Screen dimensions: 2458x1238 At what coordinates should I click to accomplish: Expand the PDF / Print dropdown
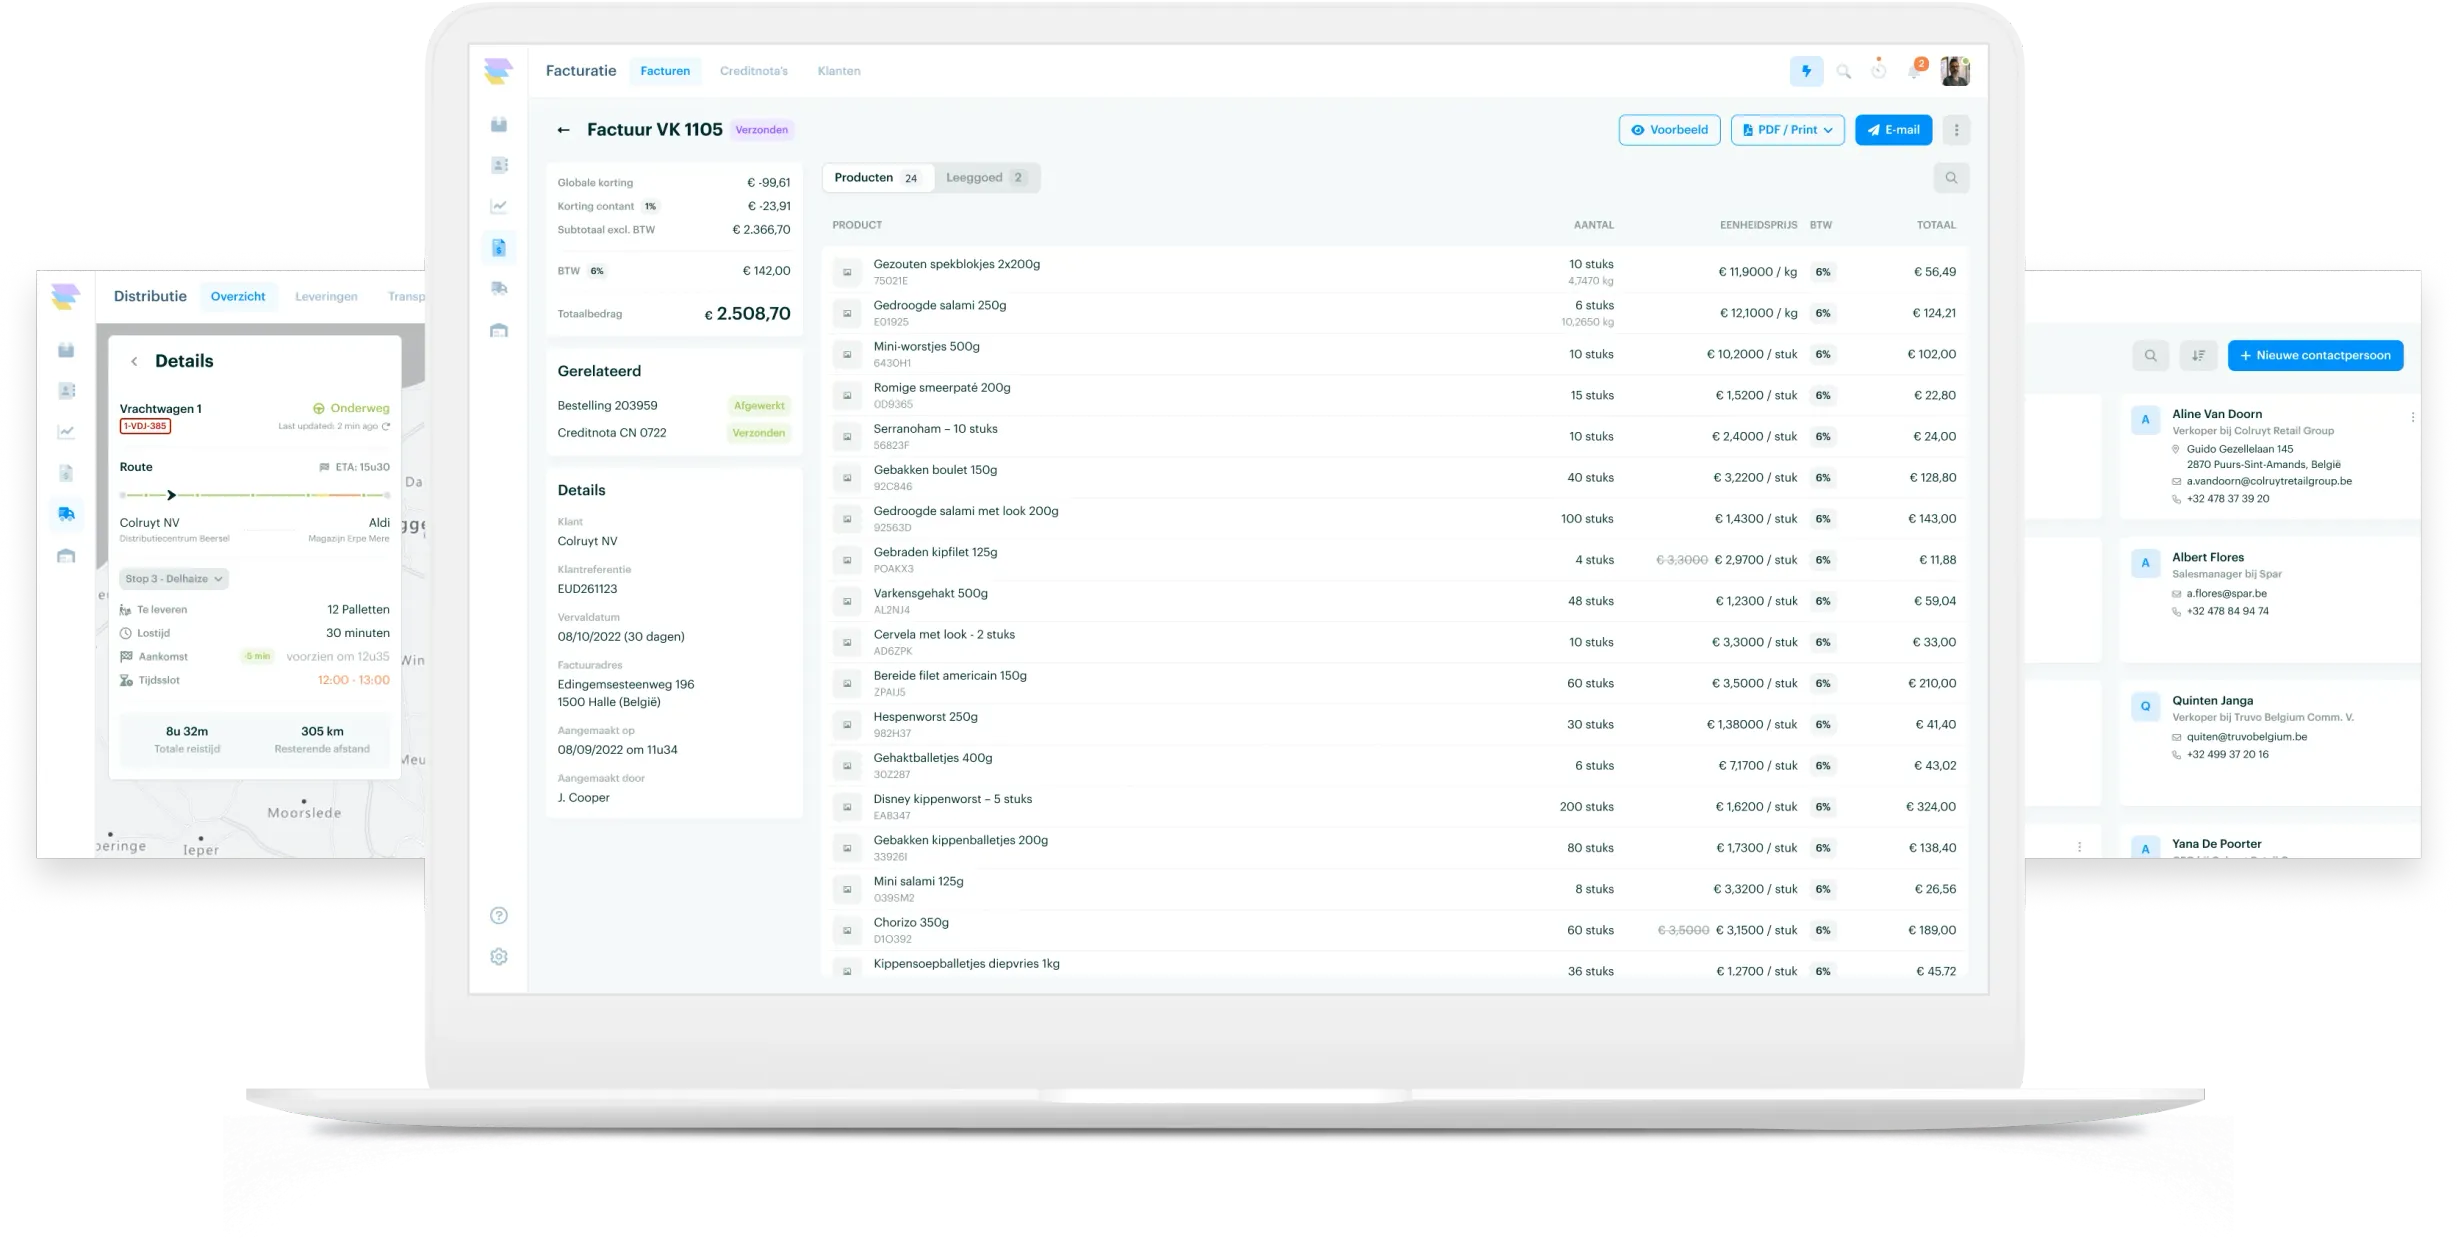pyautogui.click(x=1787, y=130)
